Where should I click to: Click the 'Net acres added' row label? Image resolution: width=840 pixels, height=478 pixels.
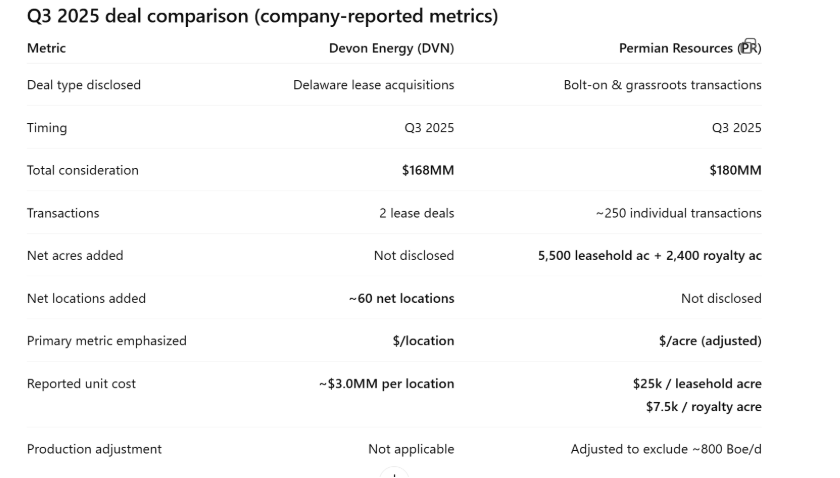[75, 255]
